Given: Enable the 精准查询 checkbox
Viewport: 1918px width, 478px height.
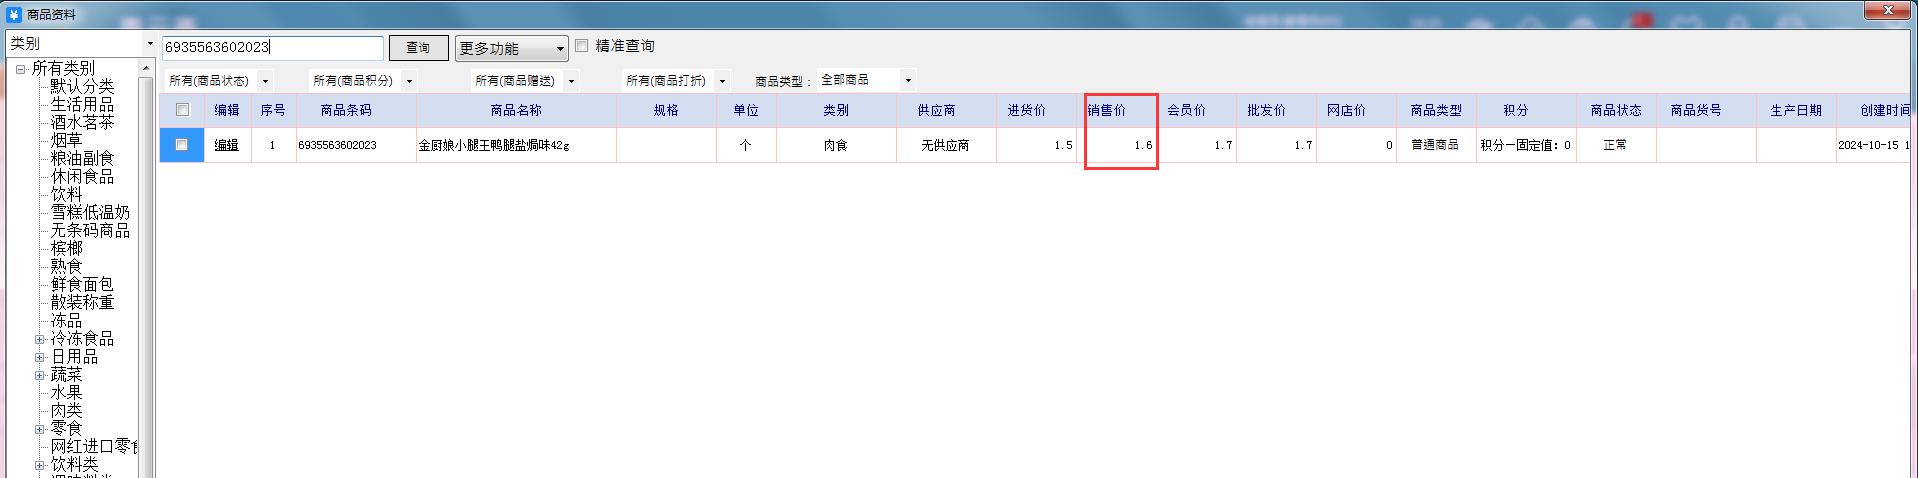Looking at the screenshot, I should (x=582, y=46).
